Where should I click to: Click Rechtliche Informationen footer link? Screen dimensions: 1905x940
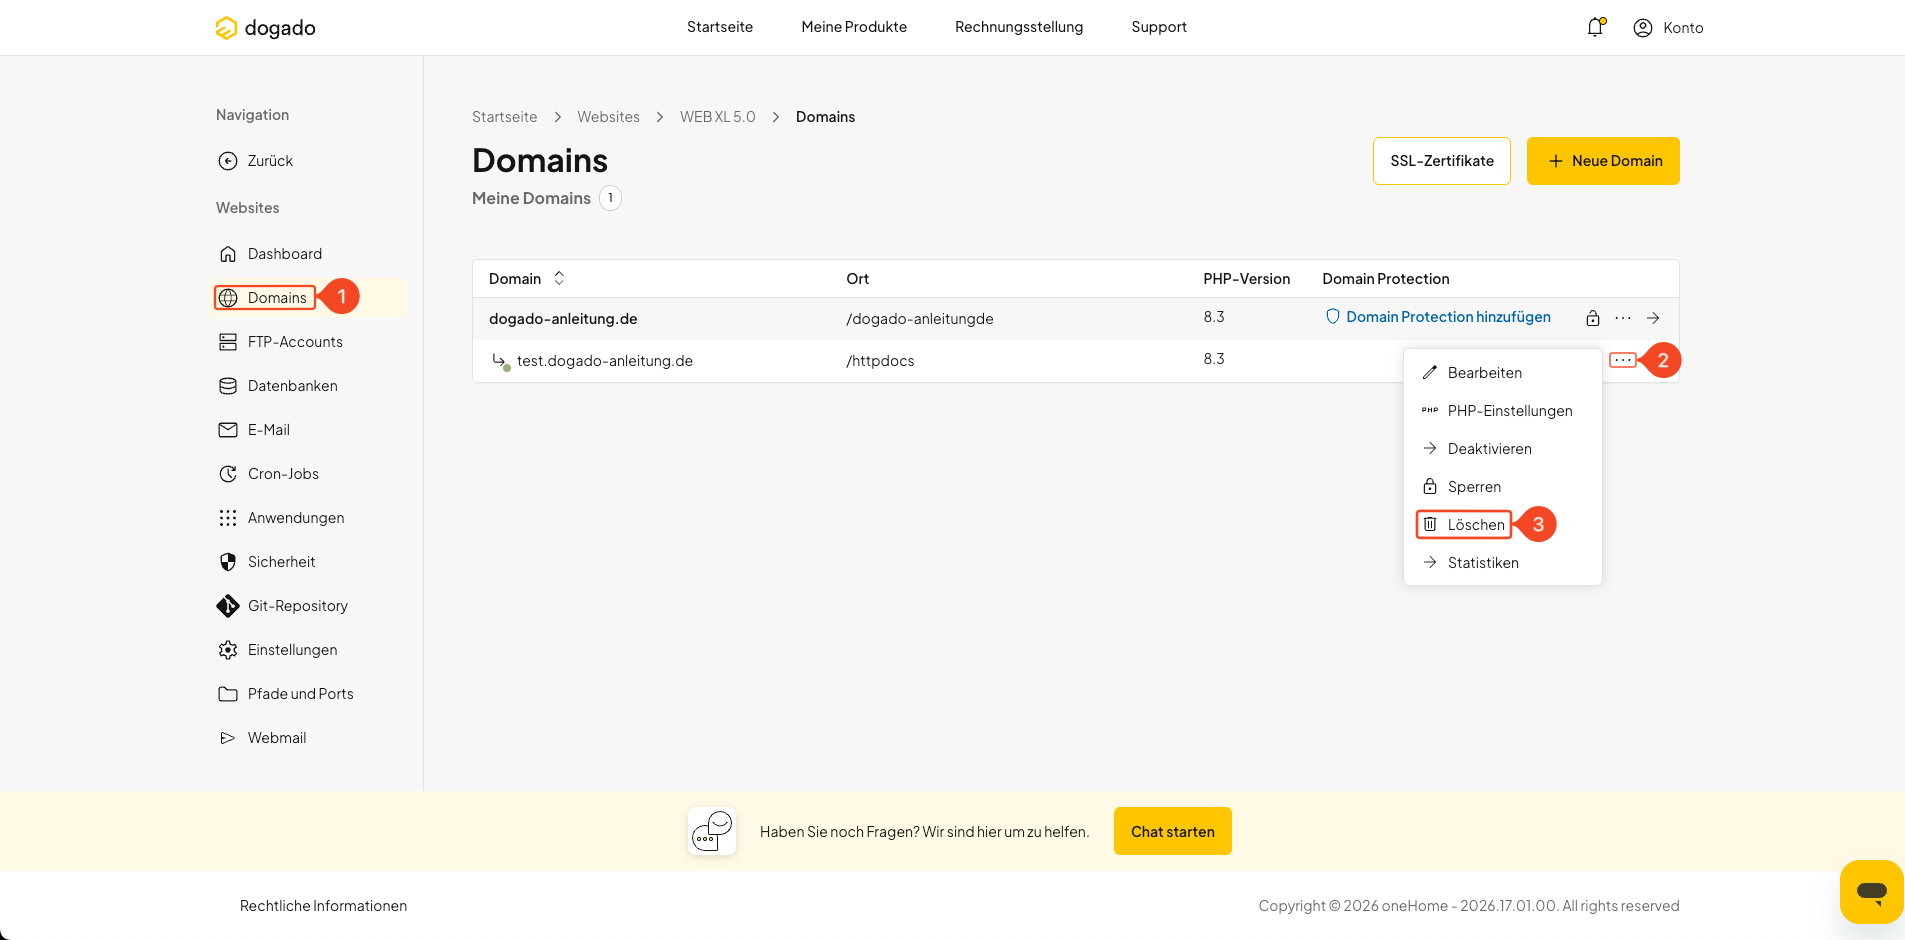(323, 906)
